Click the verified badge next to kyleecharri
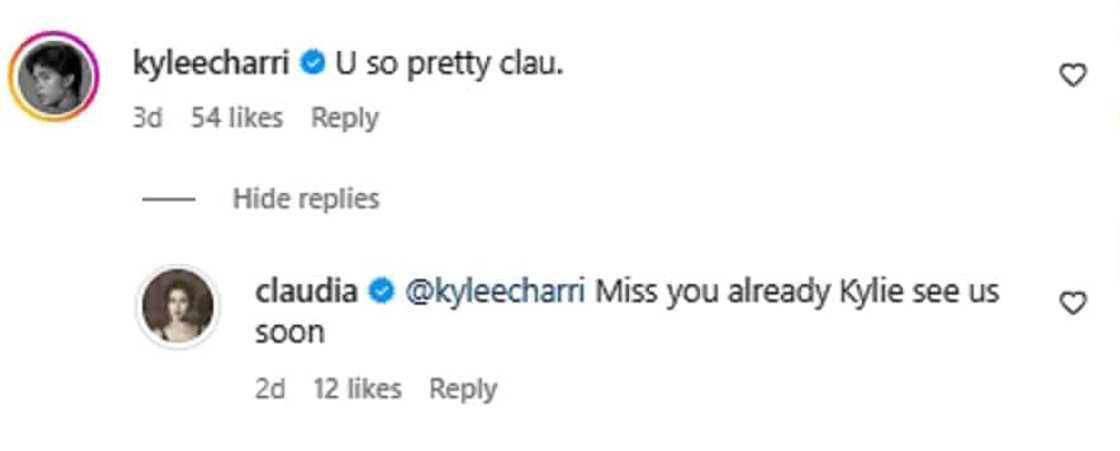This screenshot has width=1120, height=451. (312, 64)
